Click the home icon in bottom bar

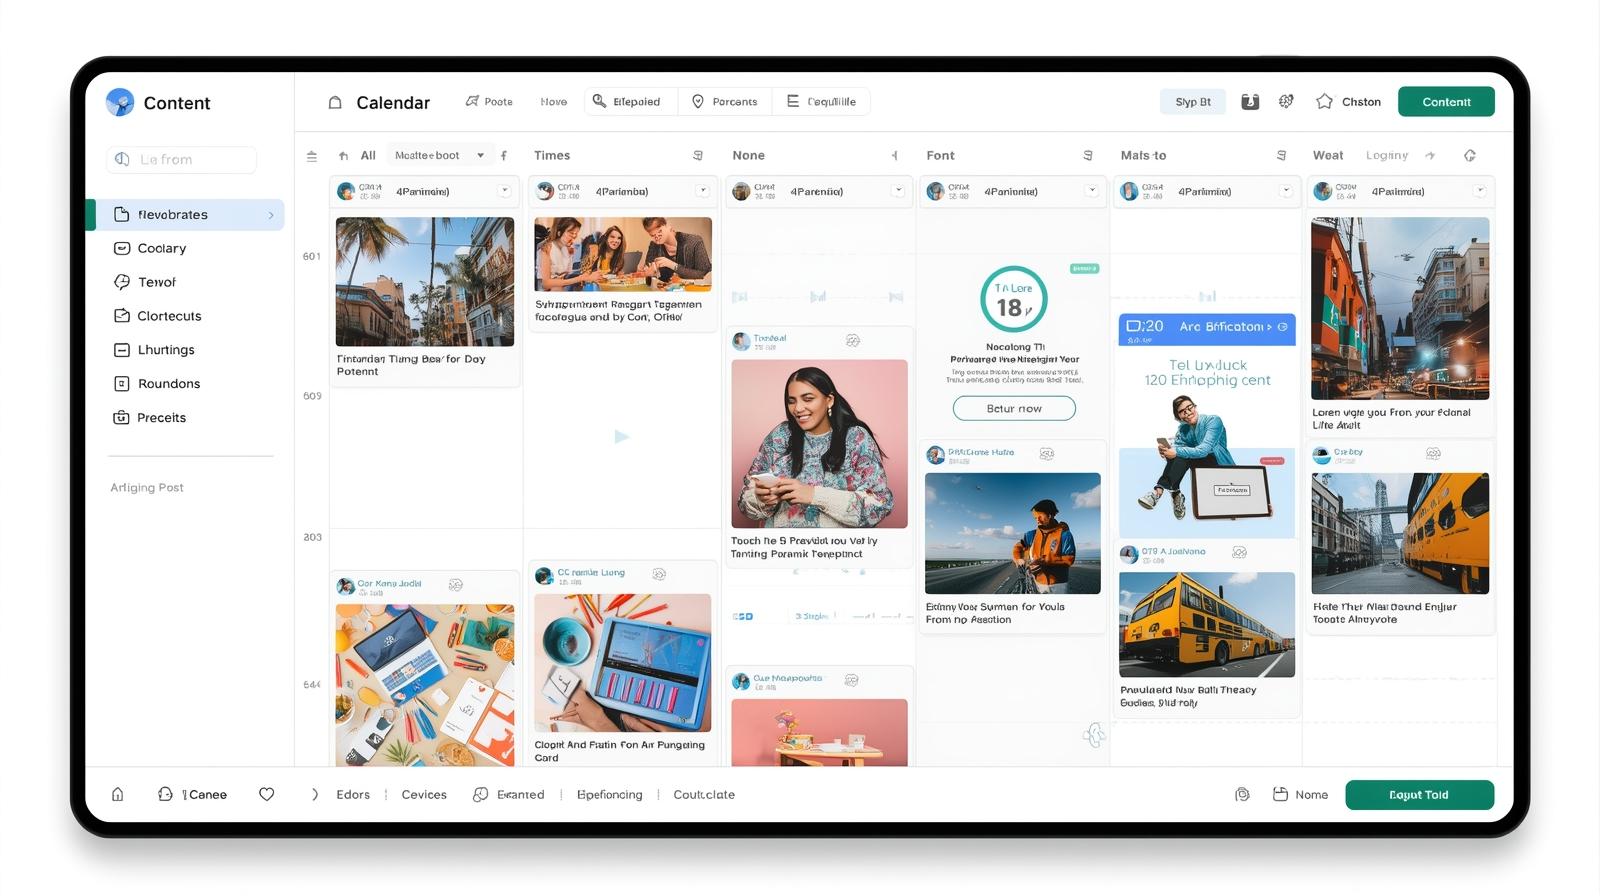[118, 795]
